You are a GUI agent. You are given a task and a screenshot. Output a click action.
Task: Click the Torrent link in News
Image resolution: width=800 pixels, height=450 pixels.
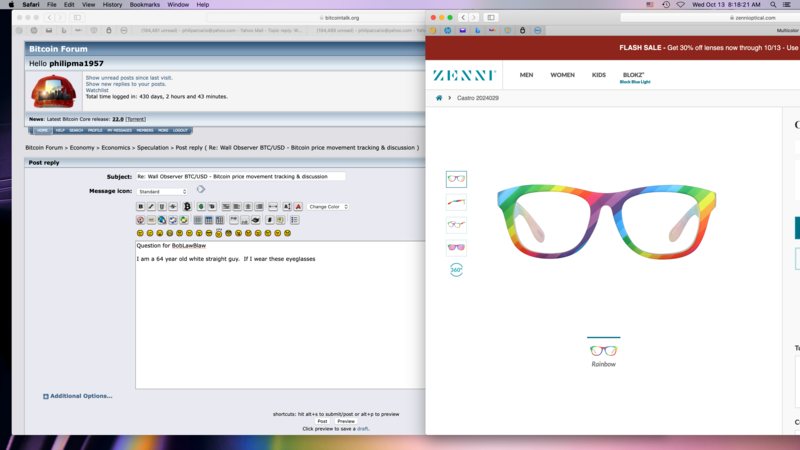[136, 119]
